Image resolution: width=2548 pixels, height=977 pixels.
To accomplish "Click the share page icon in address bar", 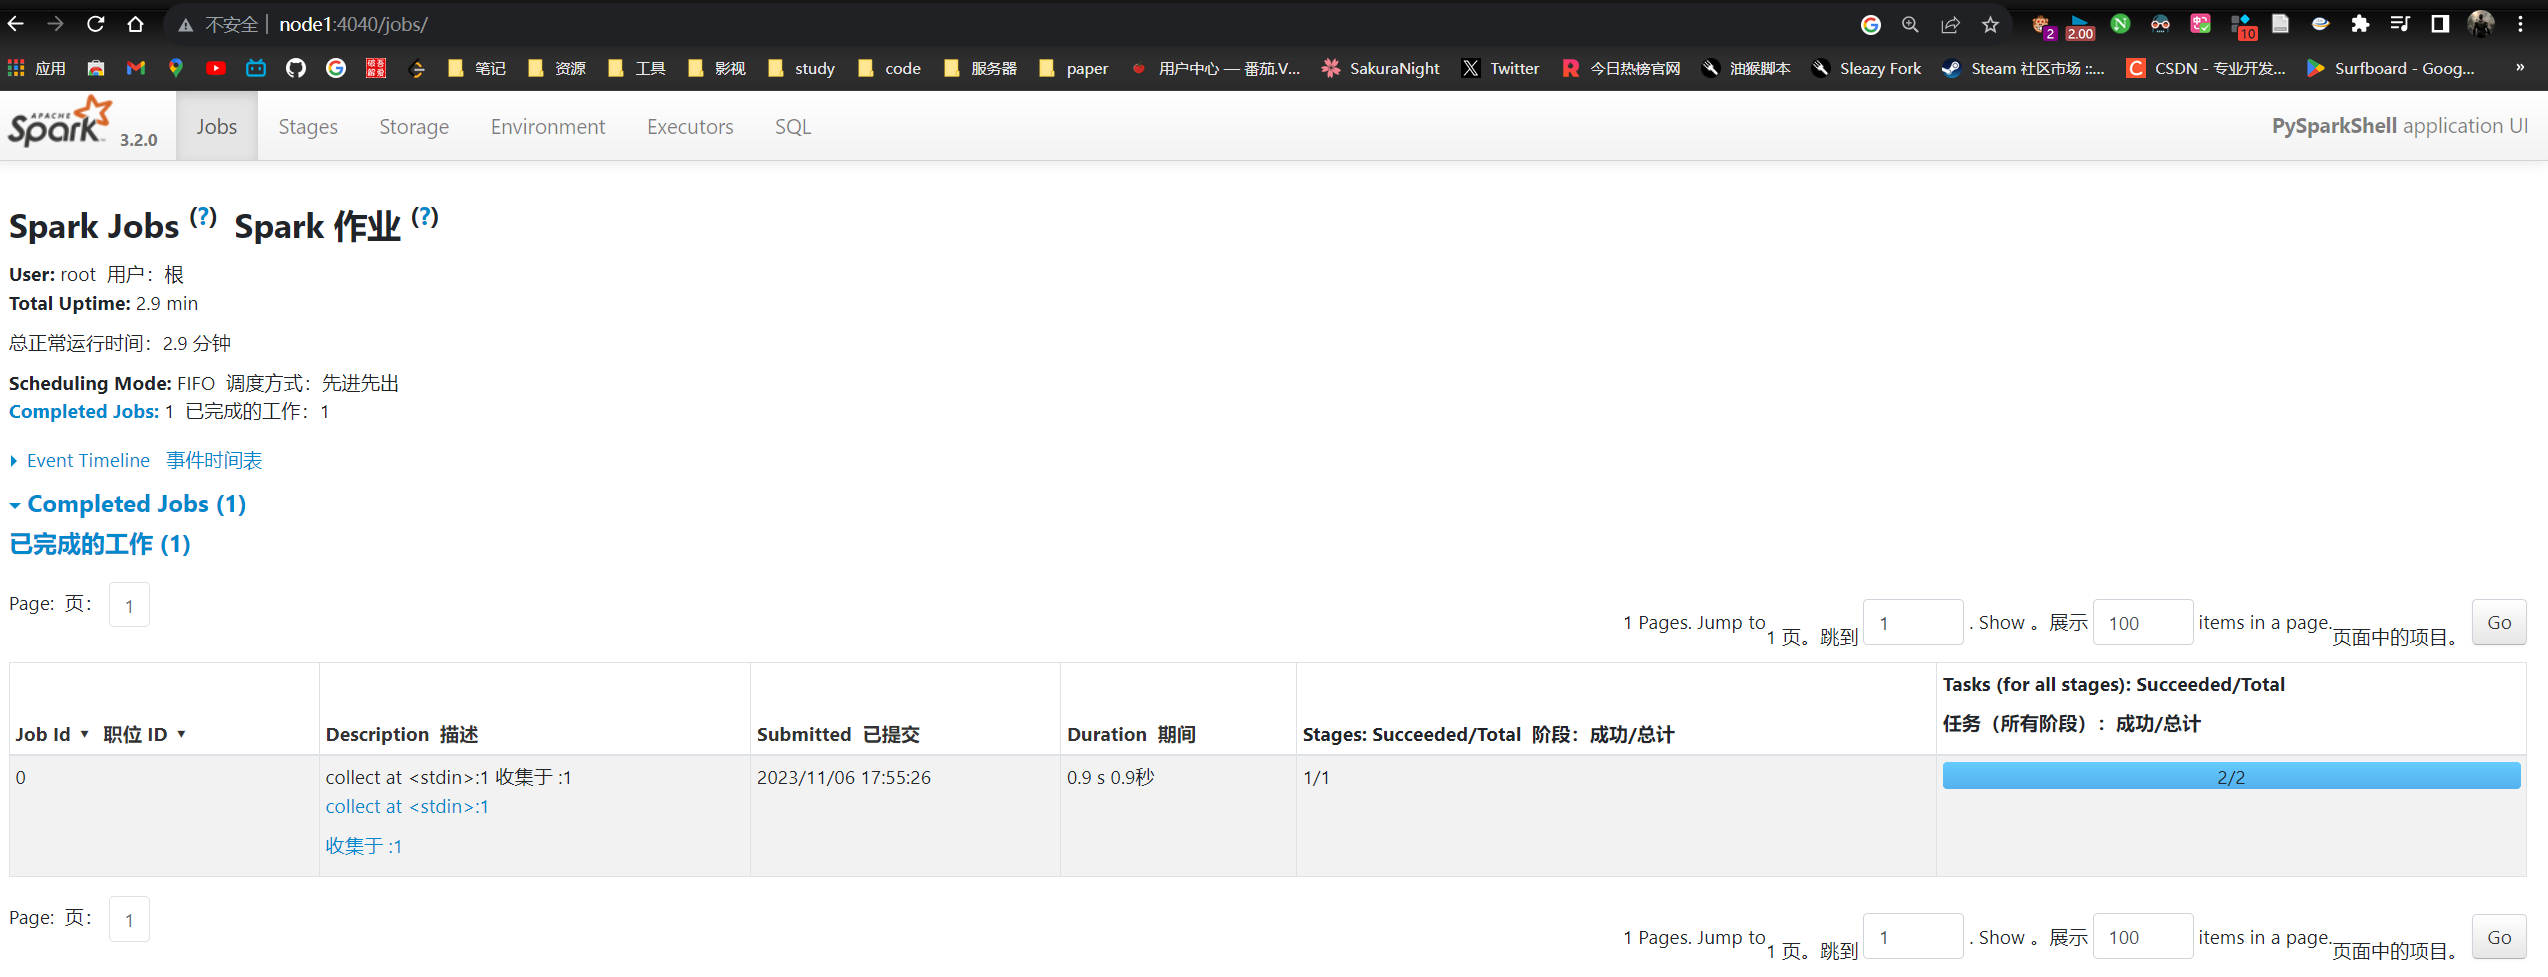I will click(1950, 24).
